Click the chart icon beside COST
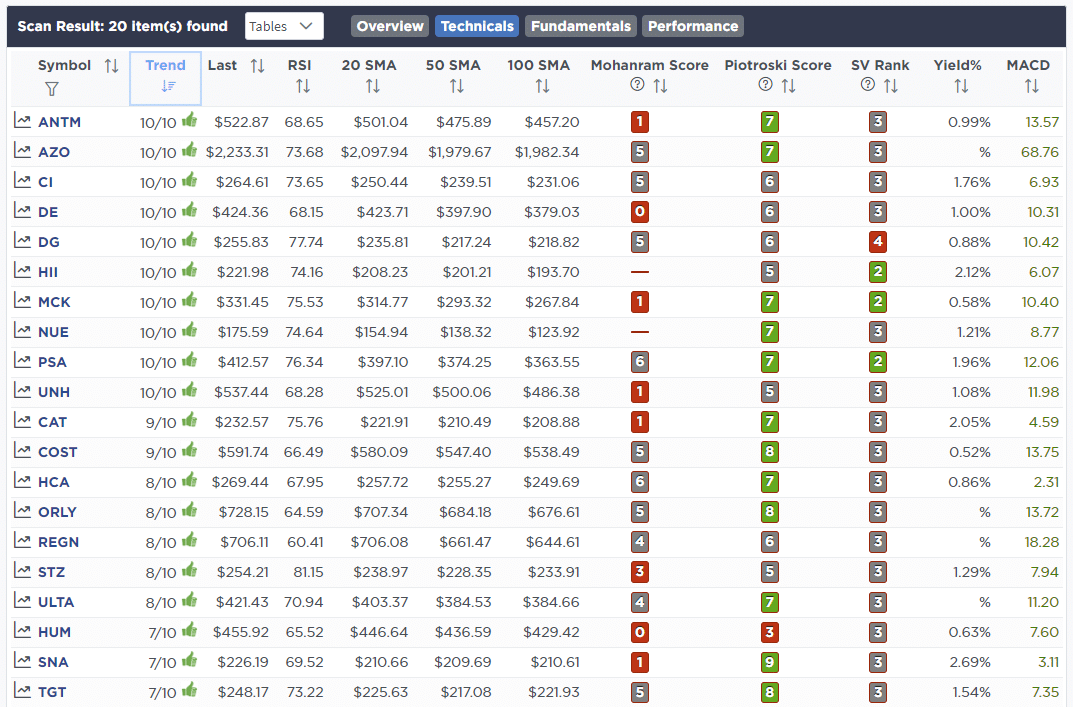This screenshot has height=707, width=1073. [x=22, y=451]
